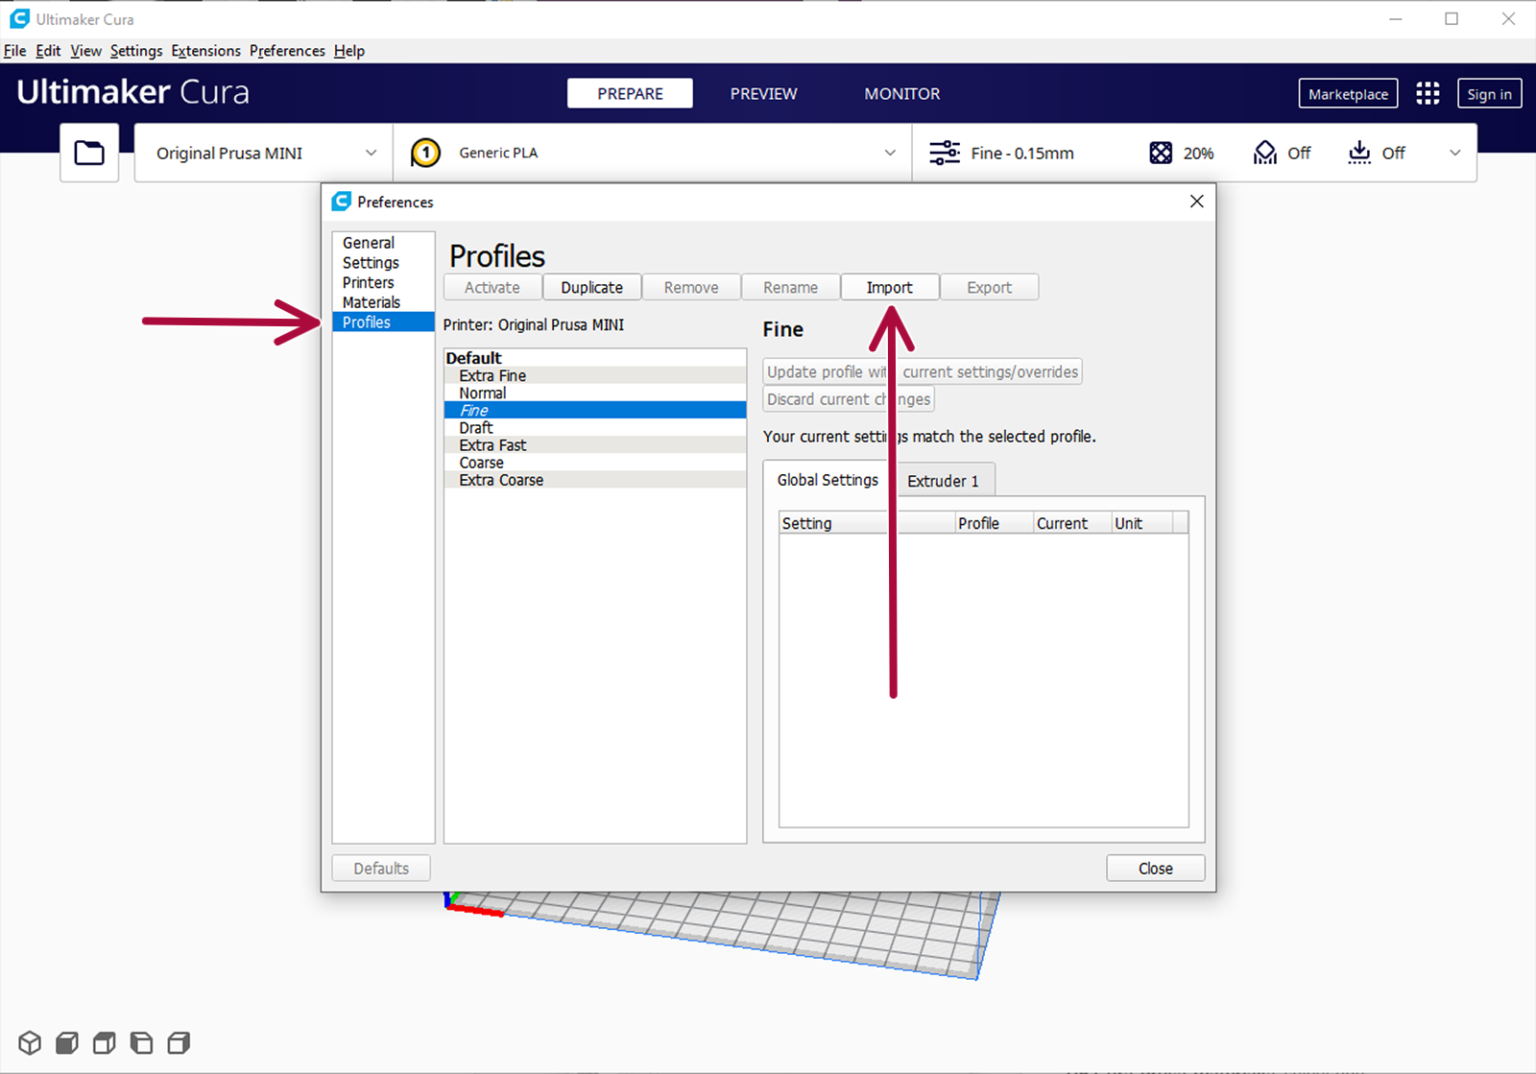Screen dimensions: 1536x1074
Task: Switch to the Extruder 1 tab
Action: pos(944,480)
